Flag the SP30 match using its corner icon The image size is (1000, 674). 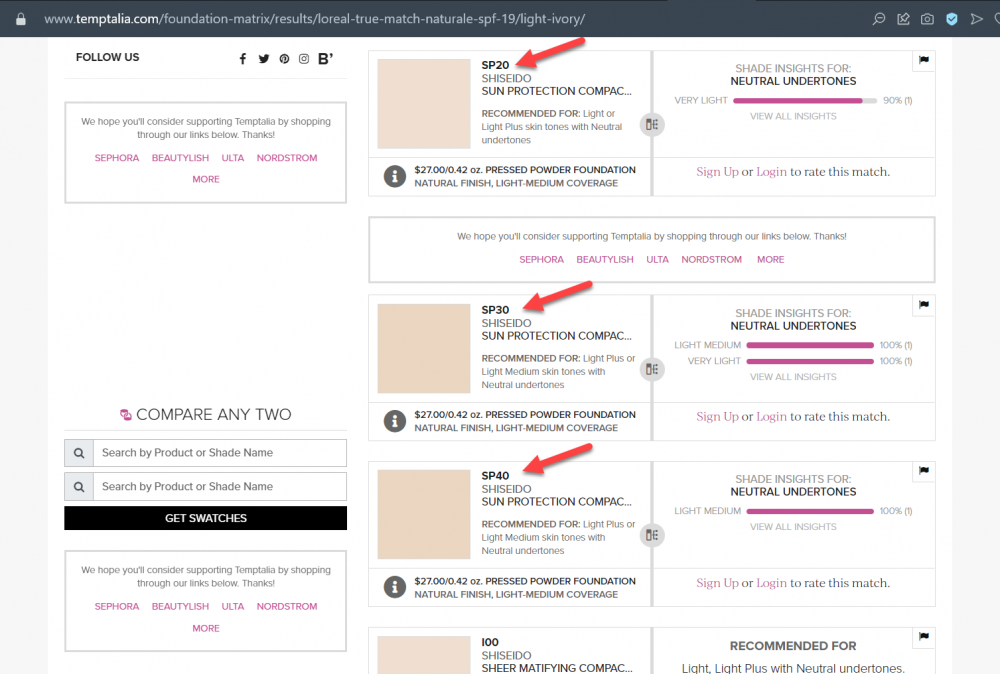(x=922, y=305)
